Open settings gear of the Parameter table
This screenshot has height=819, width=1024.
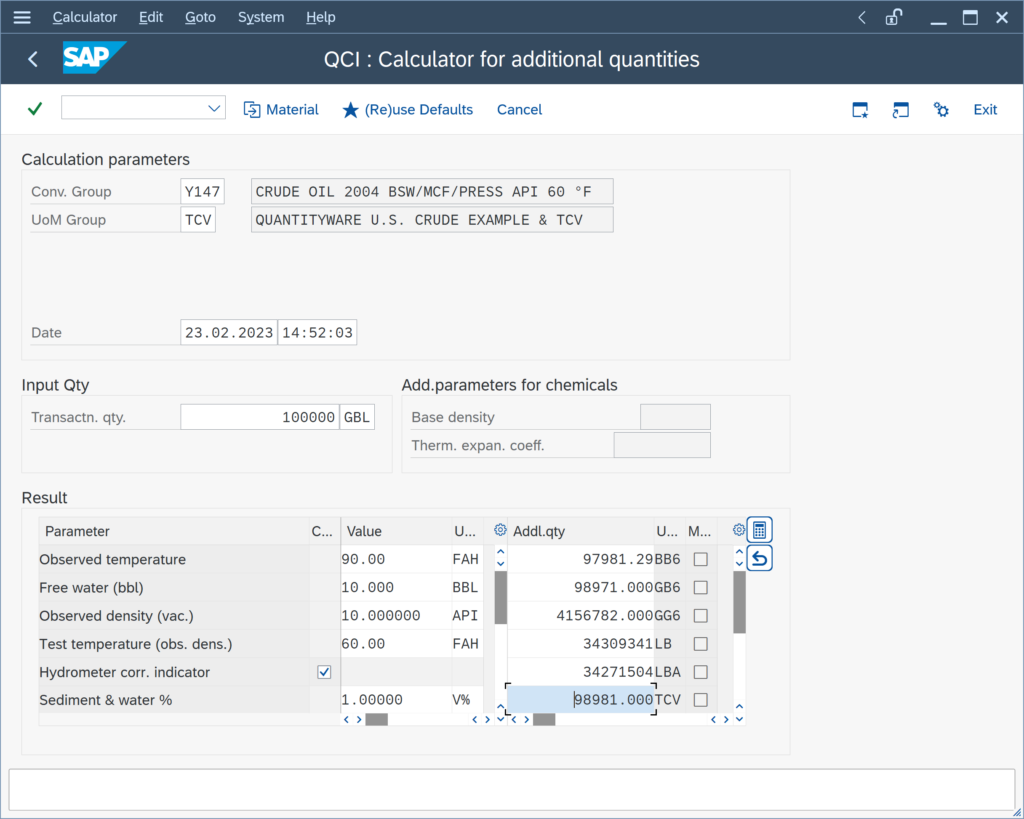click(500, 530)
